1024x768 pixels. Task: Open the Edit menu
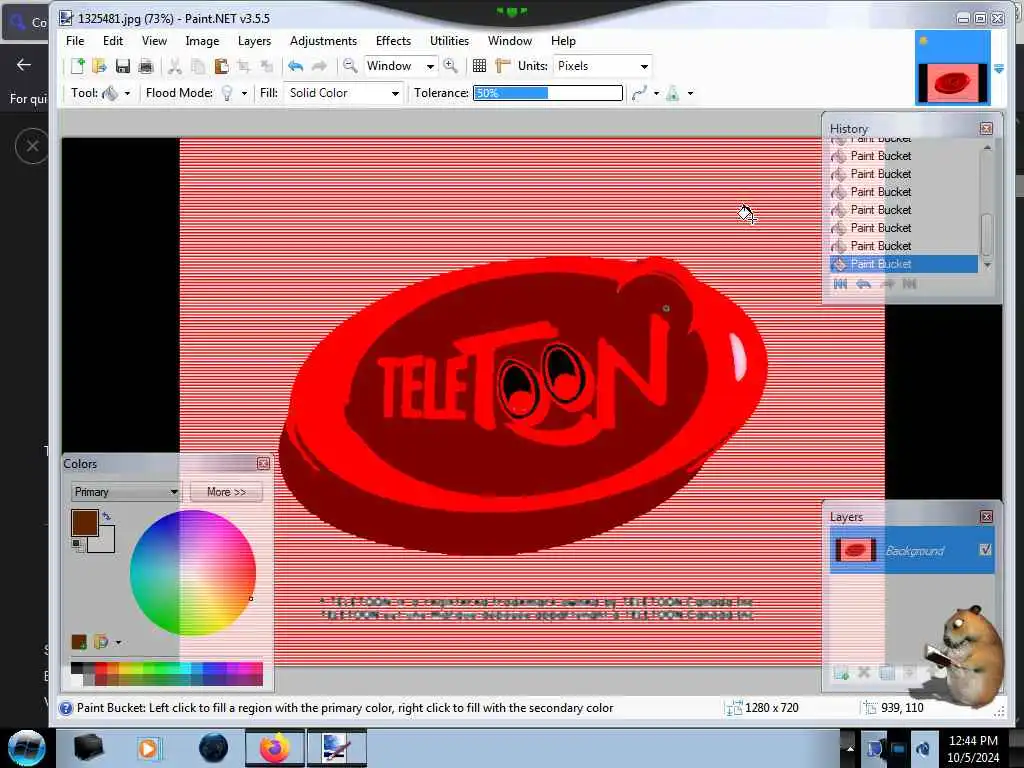pyautogui.click(x=113, y=40)
